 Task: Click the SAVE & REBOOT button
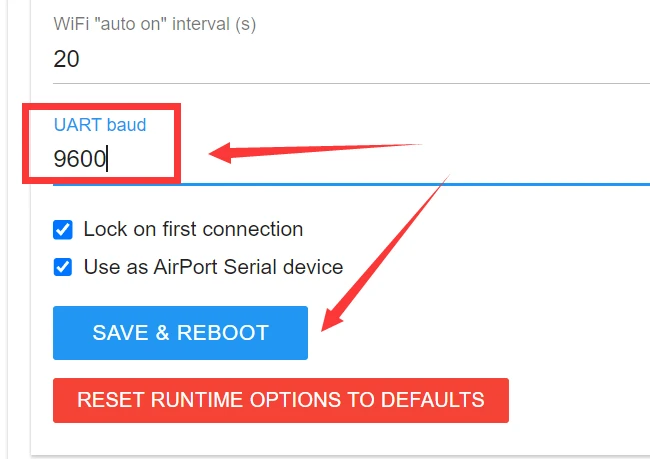pyautogui.click(x=180, y=333)
